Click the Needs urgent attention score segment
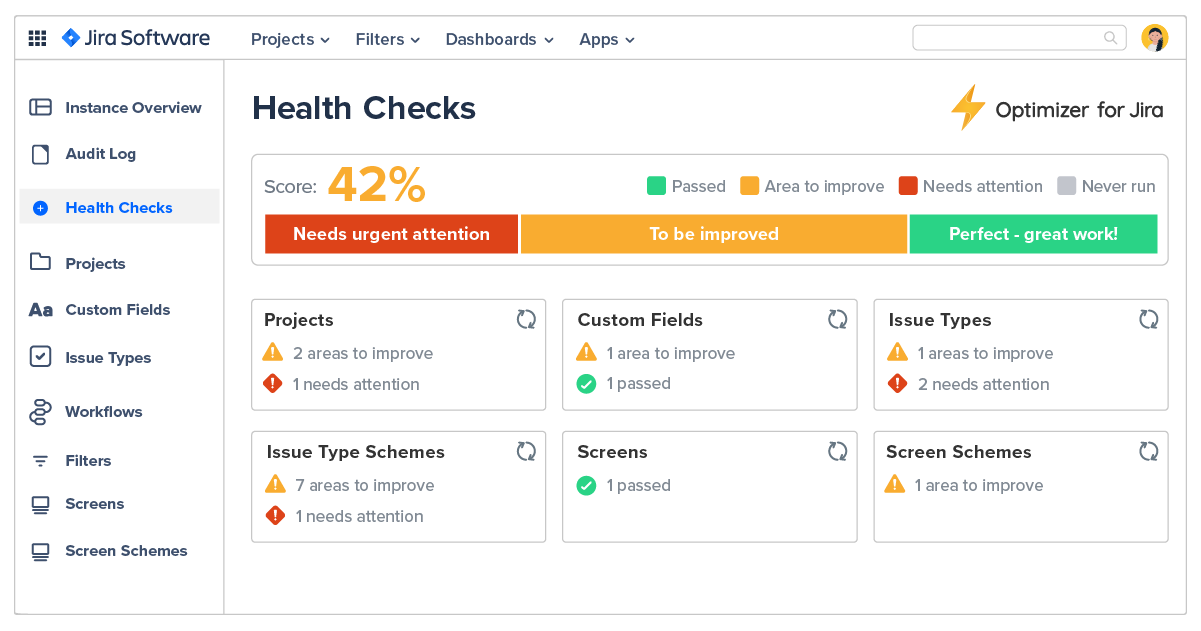This screenshot has width=1201, height=631. coord(391,234)
